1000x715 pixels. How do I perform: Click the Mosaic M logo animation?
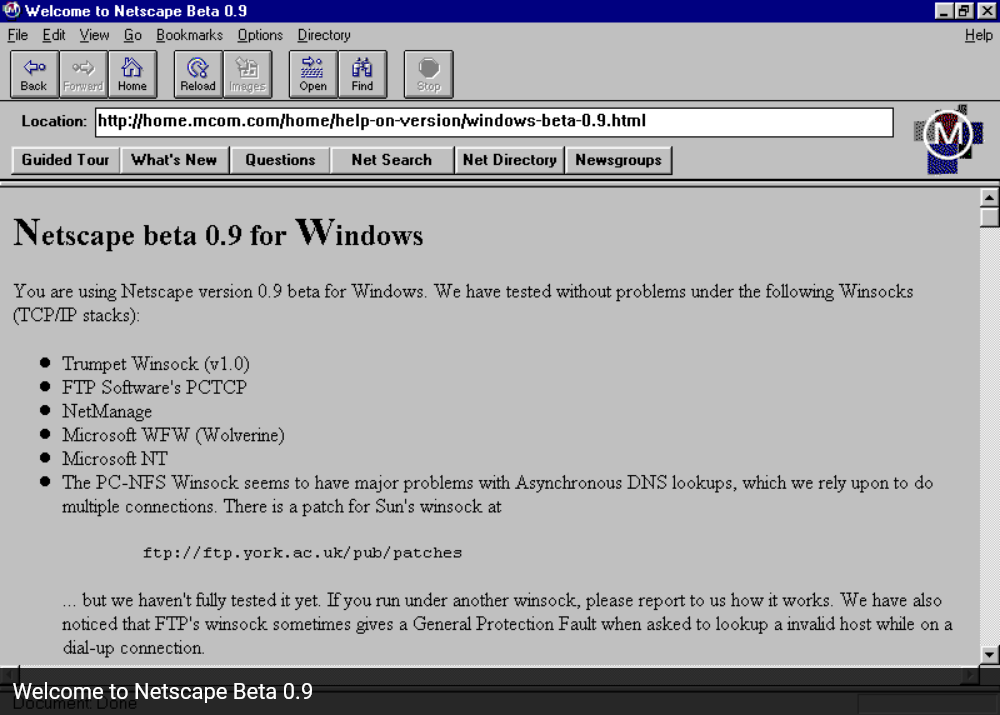coord(948,138)
